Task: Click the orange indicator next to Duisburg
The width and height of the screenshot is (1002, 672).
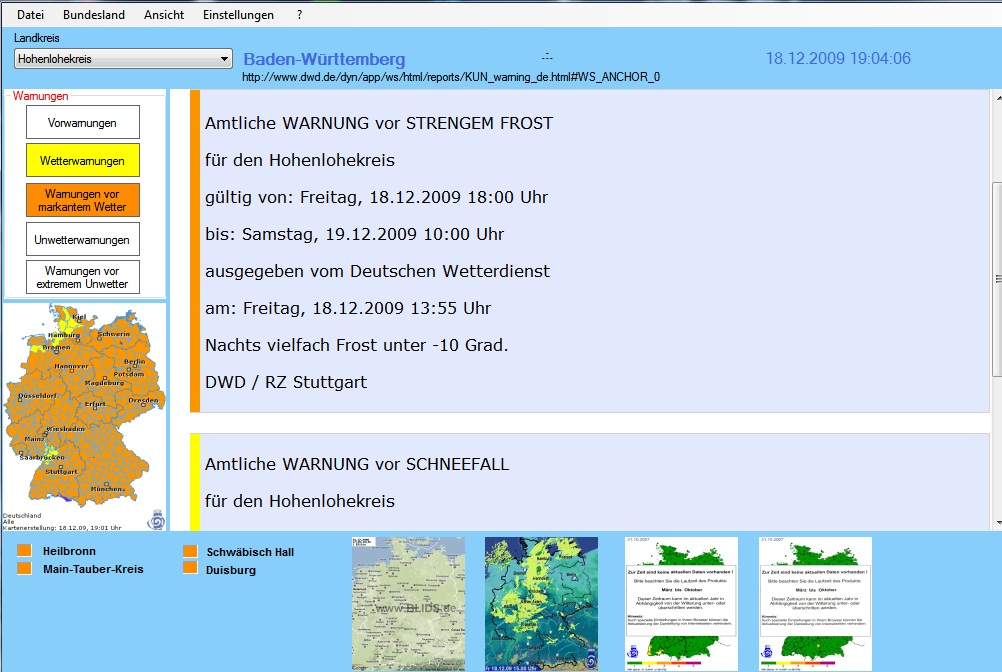Action: tap(190, 568)
